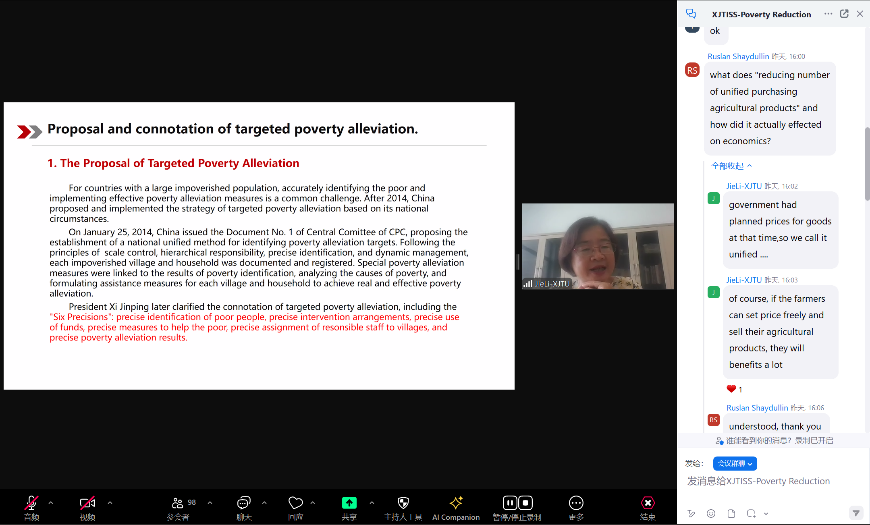Type in the message input field
This screenshot has width=870, height=525.
(x=770, y=481)
